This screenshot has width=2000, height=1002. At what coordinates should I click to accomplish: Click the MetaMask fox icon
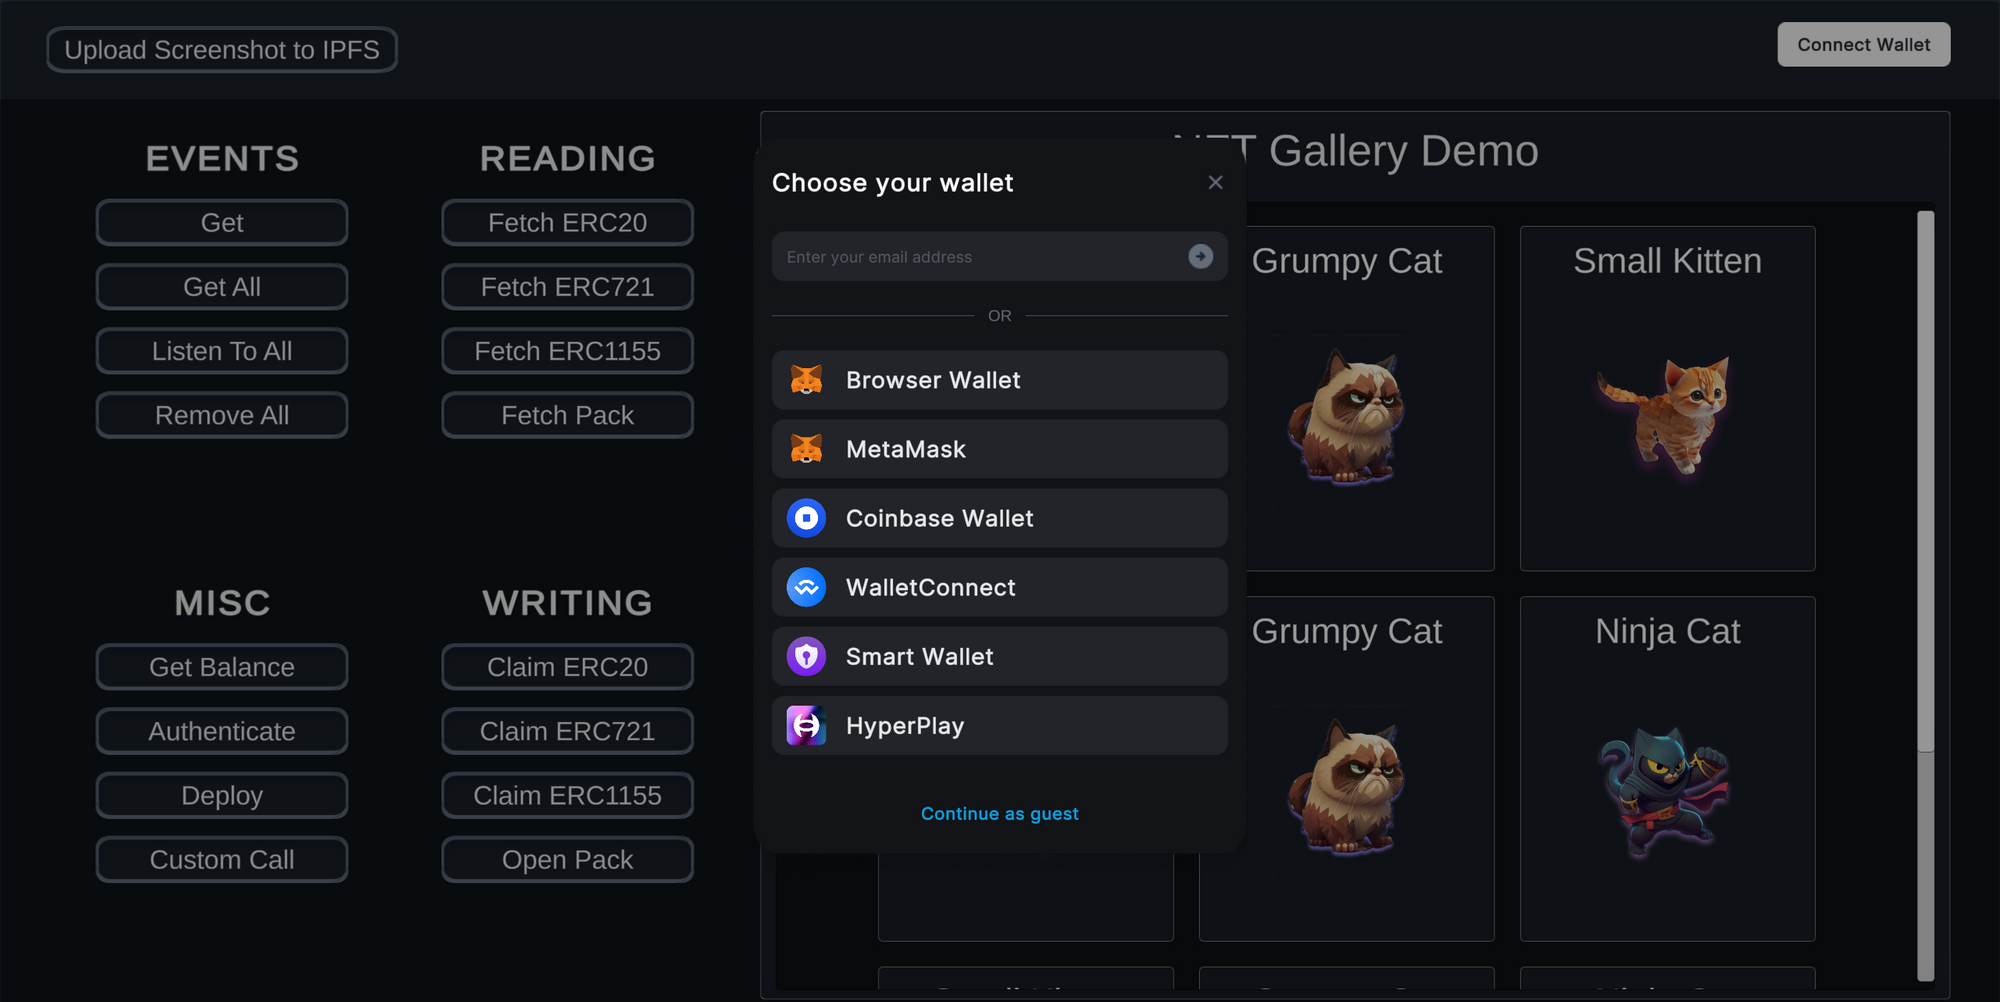tap(806, 449)
